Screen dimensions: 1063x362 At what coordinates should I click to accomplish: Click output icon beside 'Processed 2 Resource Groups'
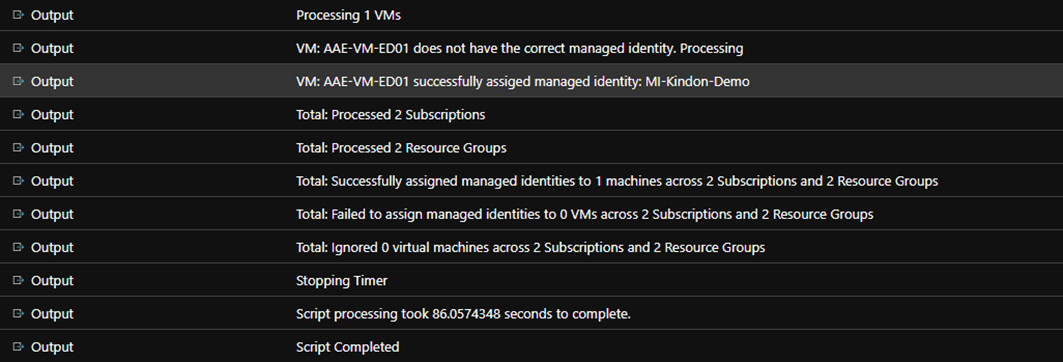[18, 148]
